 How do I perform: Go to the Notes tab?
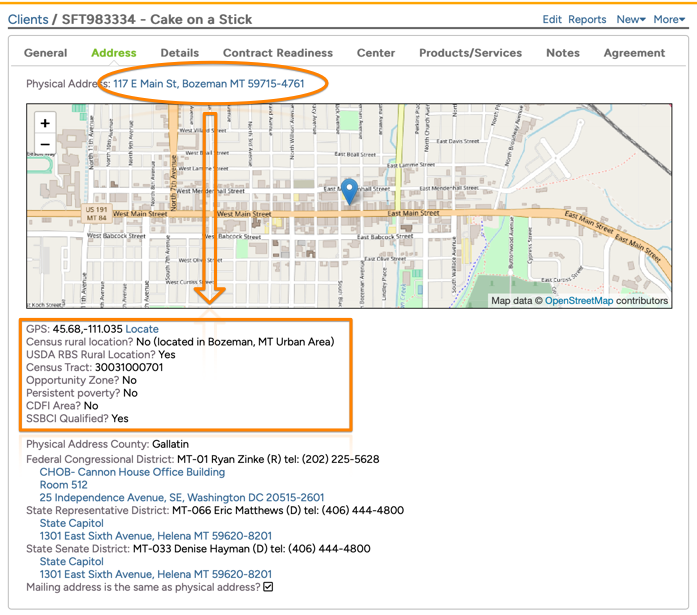click(563, 53)
